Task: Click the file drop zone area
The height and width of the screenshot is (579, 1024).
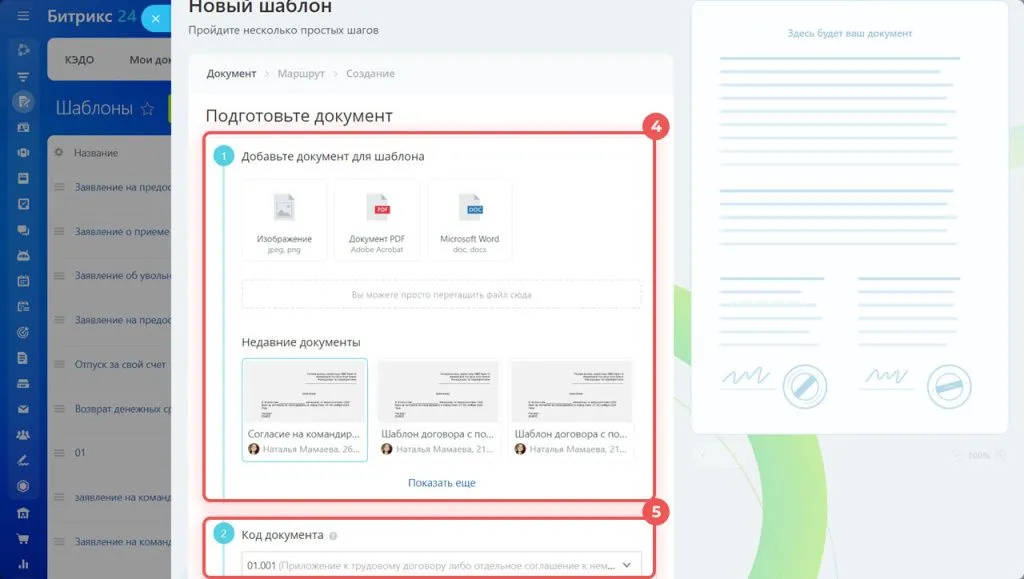Action: tap(441, 295)
